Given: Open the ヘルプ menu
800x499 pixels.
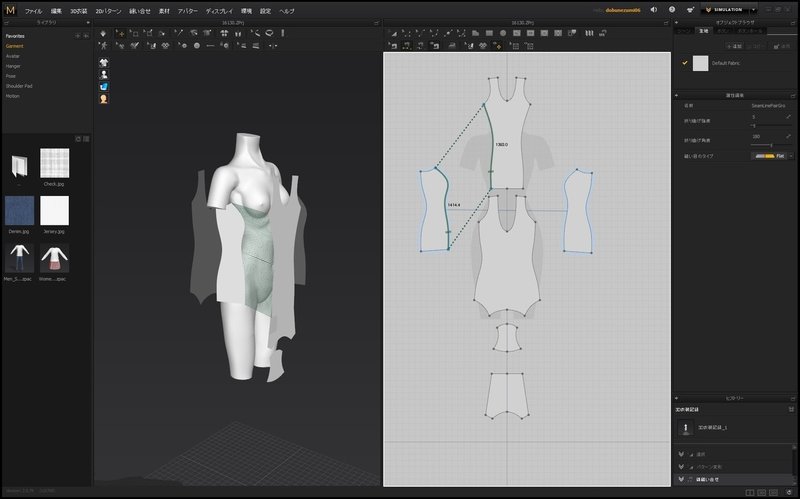Looking at the screenshot, I should (x=287, y=11).
